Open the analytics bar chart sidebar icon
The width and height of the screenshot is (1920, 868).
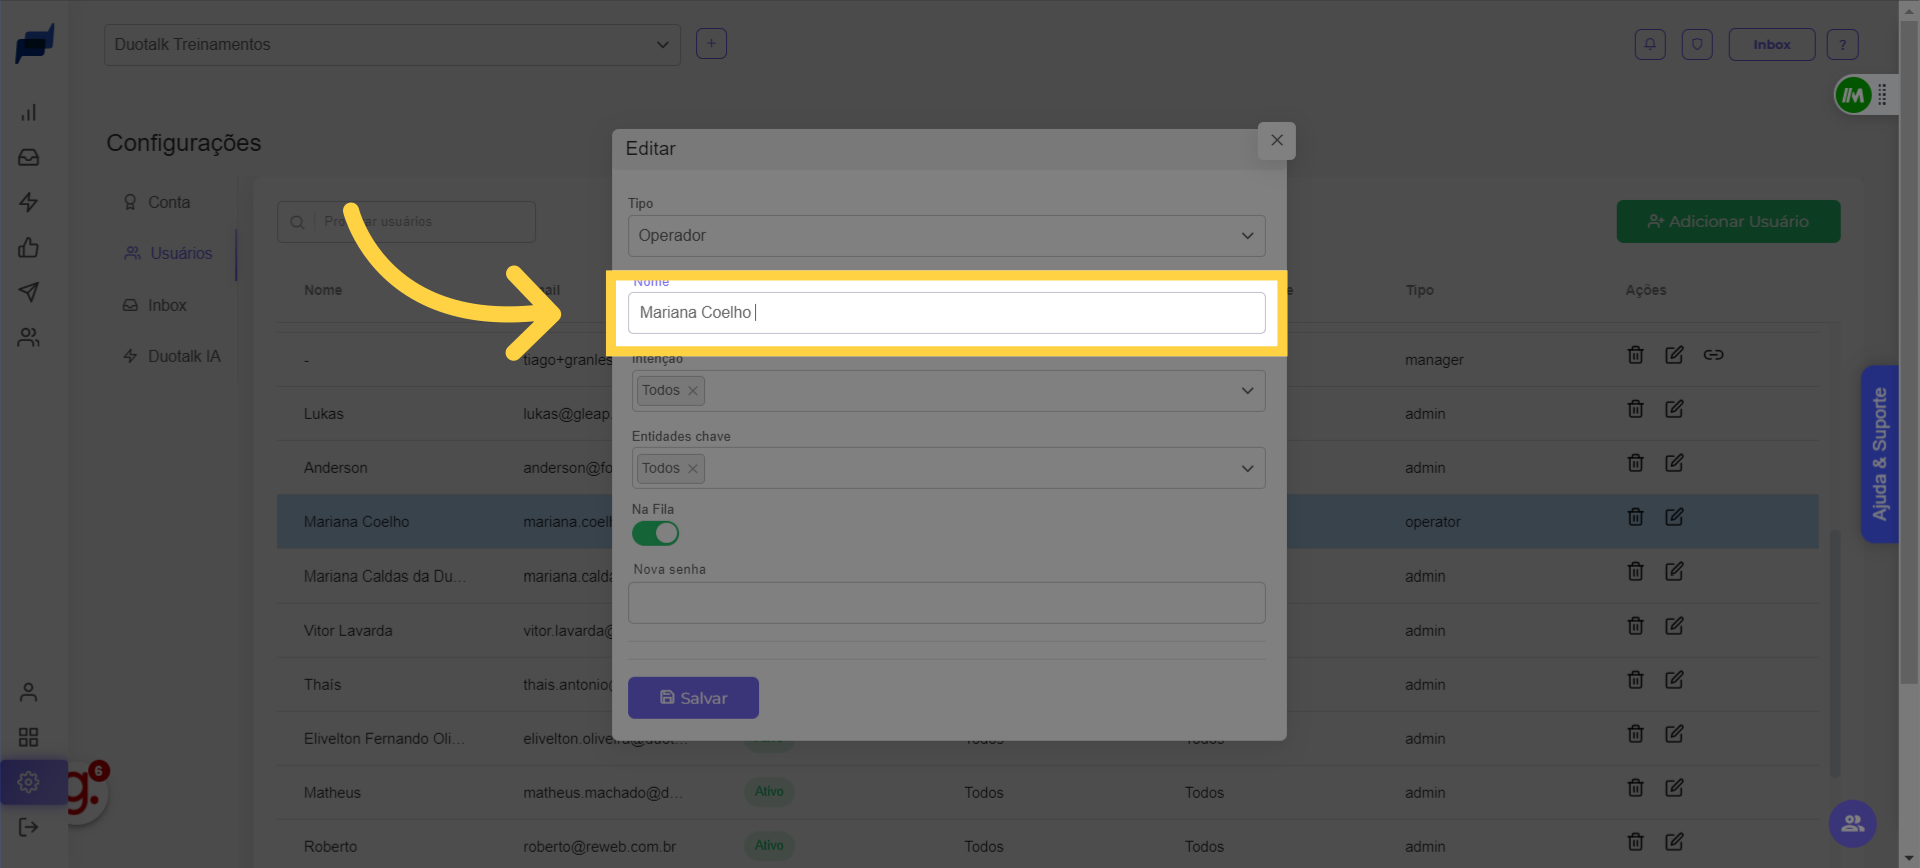(x=29, y=112)
